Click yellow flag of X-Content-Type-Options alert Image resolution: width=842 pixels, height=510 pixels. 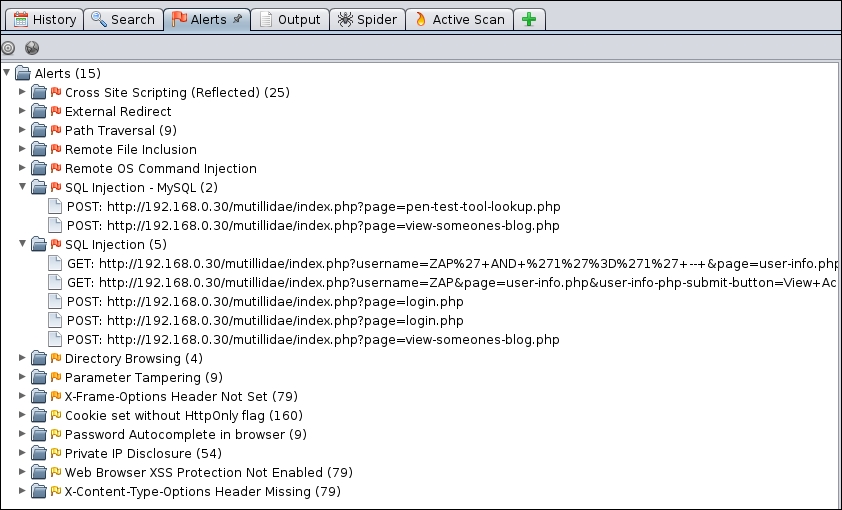(x=56, y=492)
